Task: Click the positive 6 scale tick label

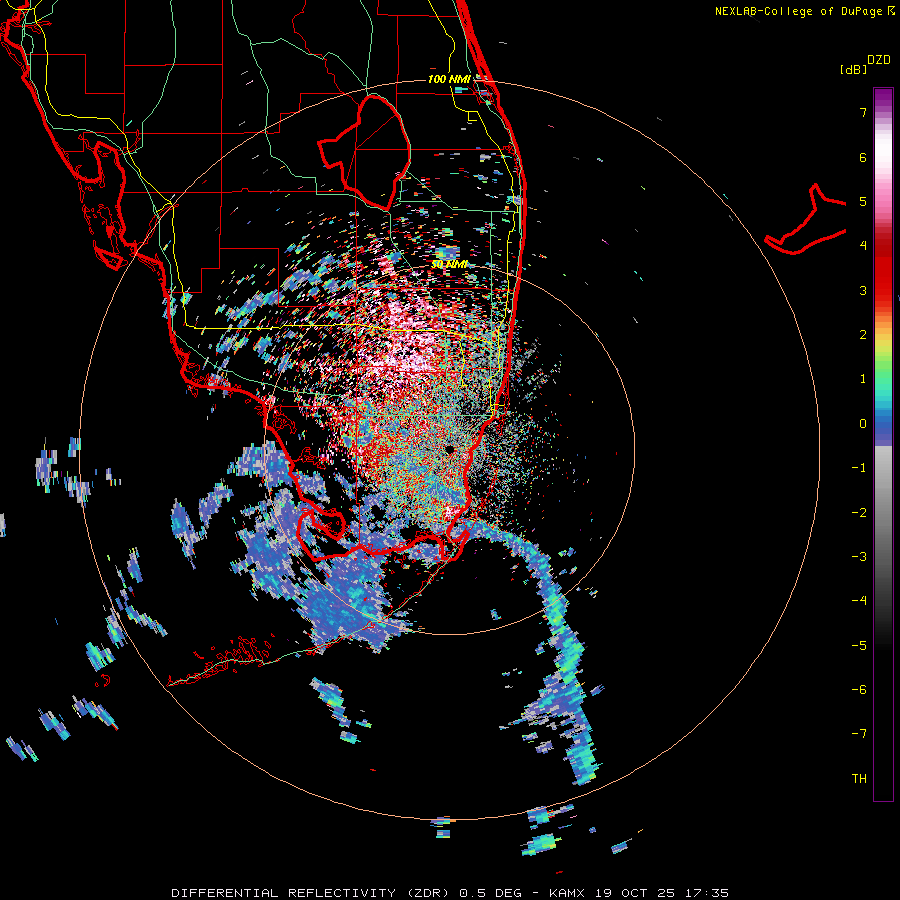Action: (863, 157)
